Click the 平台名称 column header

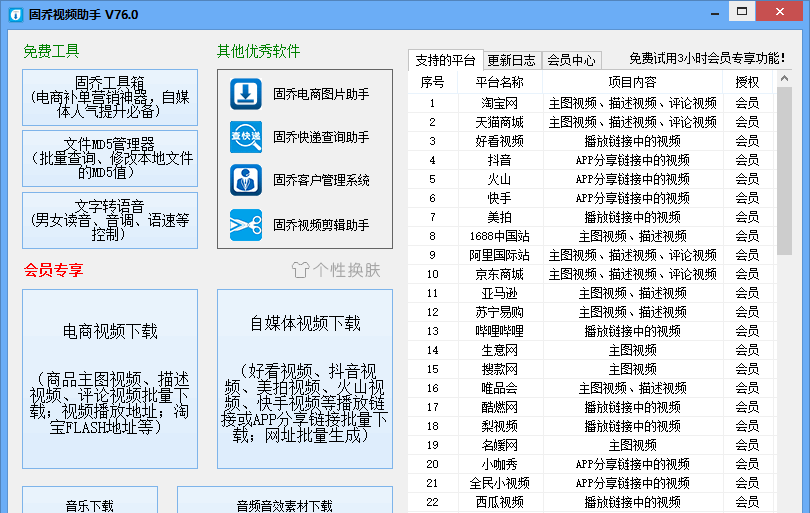tap(499, 82)
